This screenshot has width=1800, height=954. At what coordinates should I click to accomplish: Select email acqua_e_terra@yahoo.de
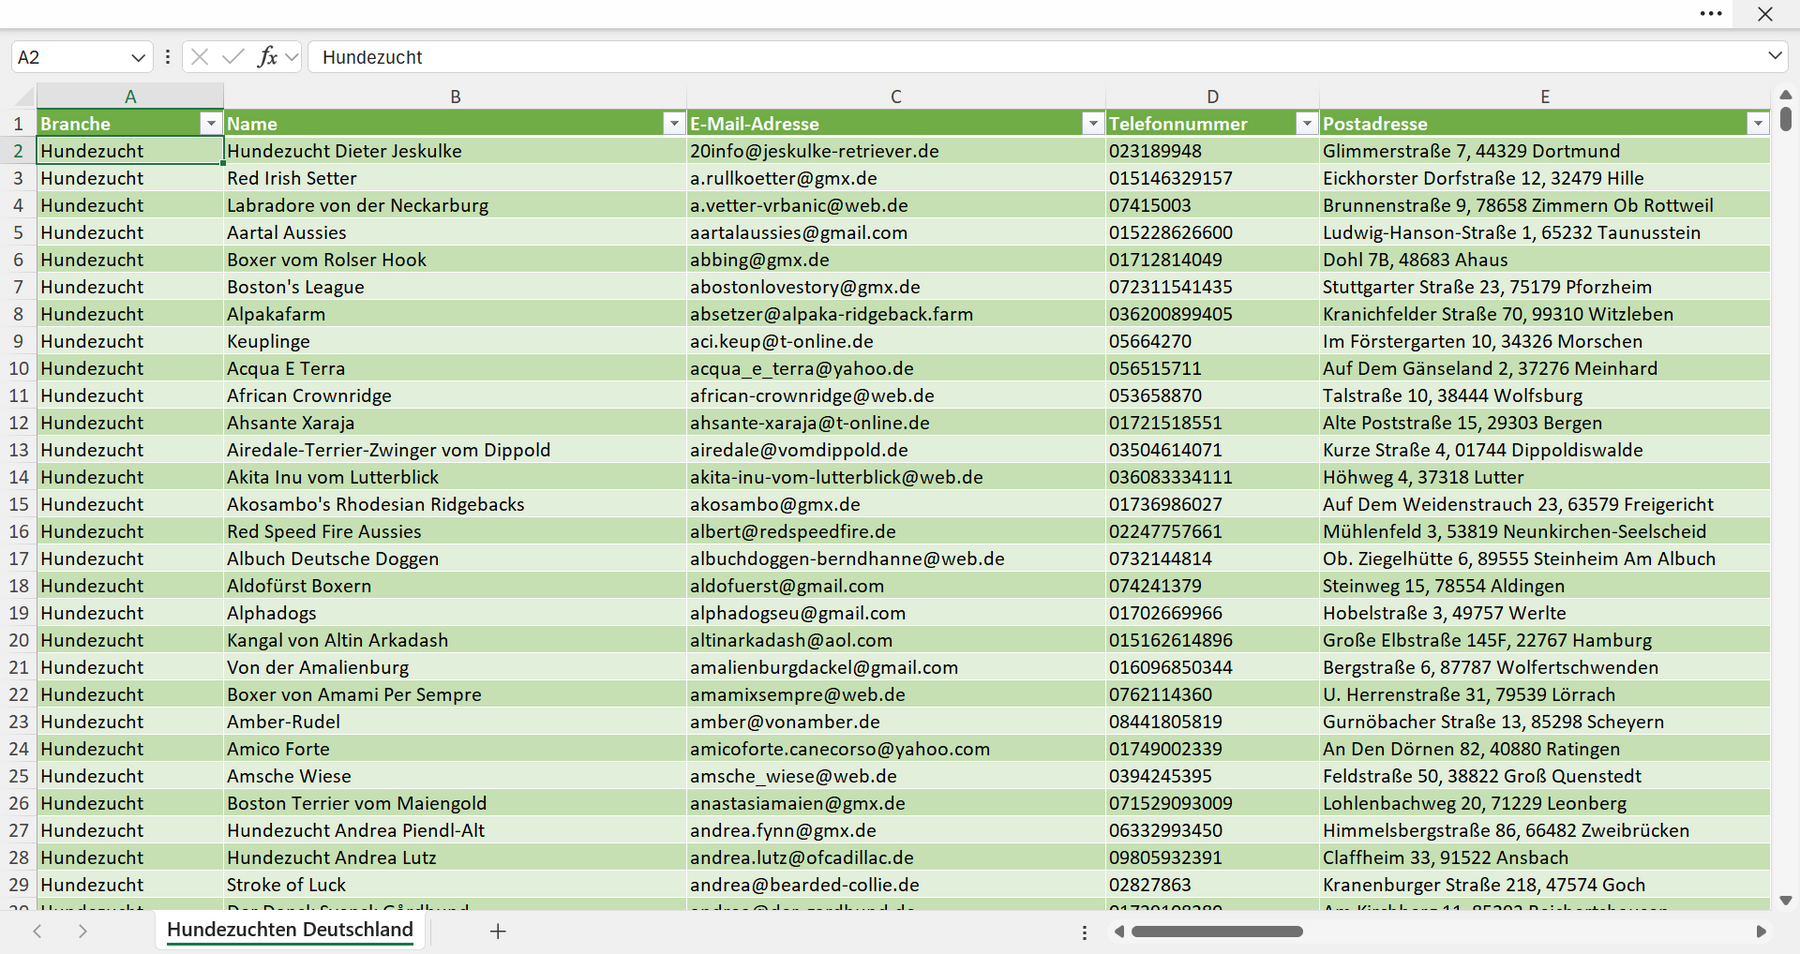point(896,368)
